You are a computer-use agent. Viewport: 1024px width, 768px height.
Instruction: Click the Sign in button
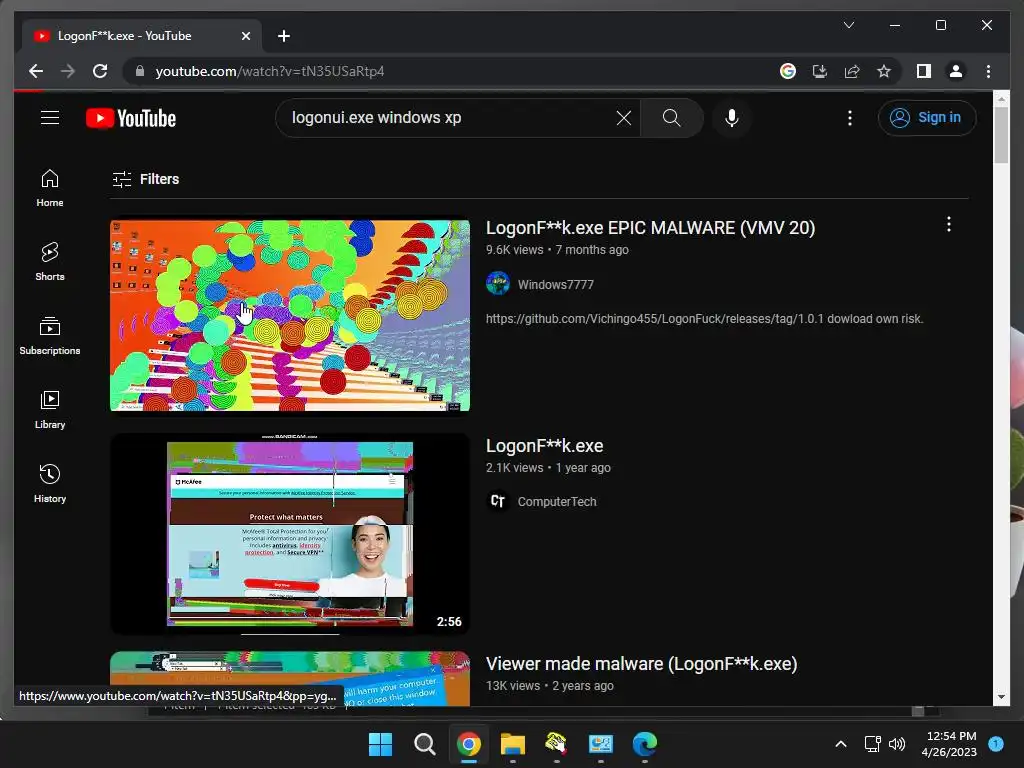tap(927, 118)
